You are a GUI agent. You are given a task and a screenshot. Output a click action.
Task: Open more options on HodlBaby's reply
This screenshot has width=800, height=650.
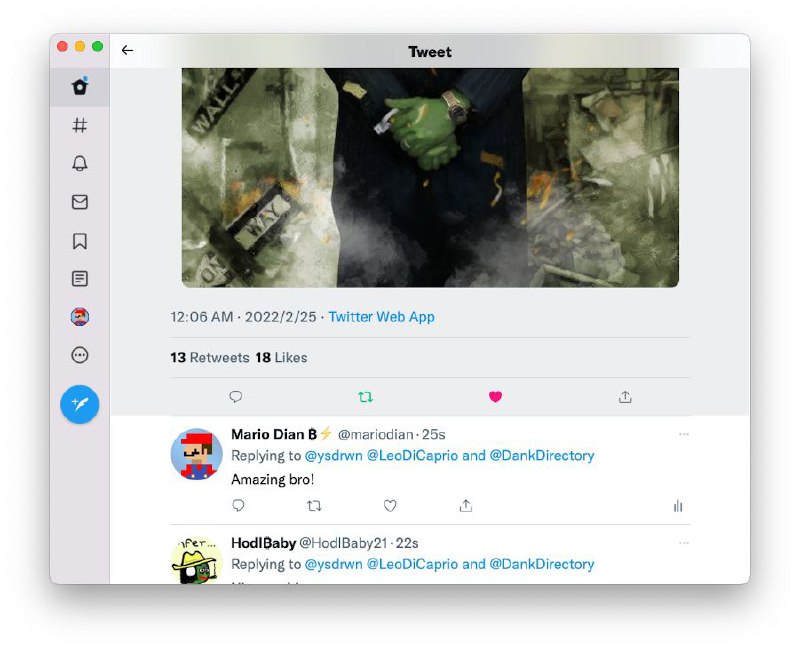point(684,543)
